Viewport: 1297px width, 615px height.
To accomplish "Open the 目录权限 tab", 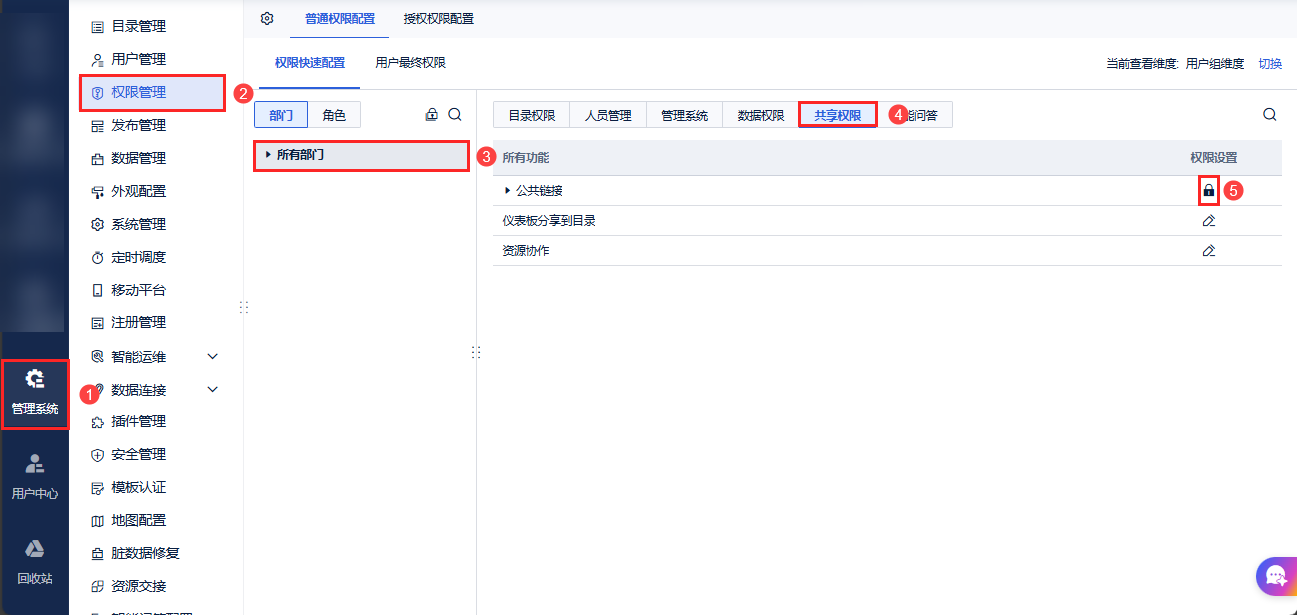I will pos(531,115).
